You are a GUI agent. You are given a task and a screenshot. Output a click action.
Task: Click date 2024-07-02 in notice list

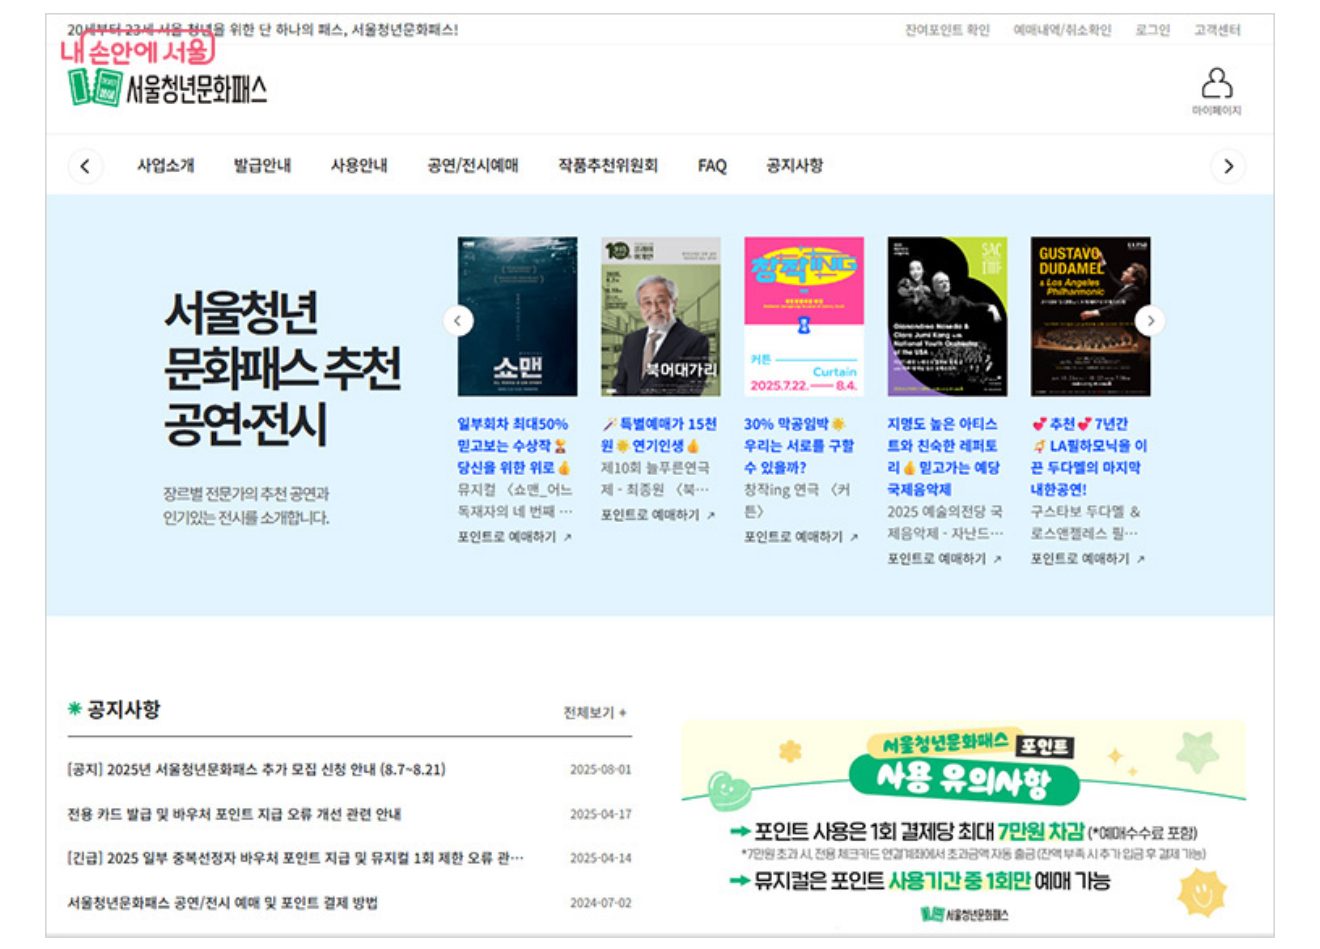tap(601, 903)
